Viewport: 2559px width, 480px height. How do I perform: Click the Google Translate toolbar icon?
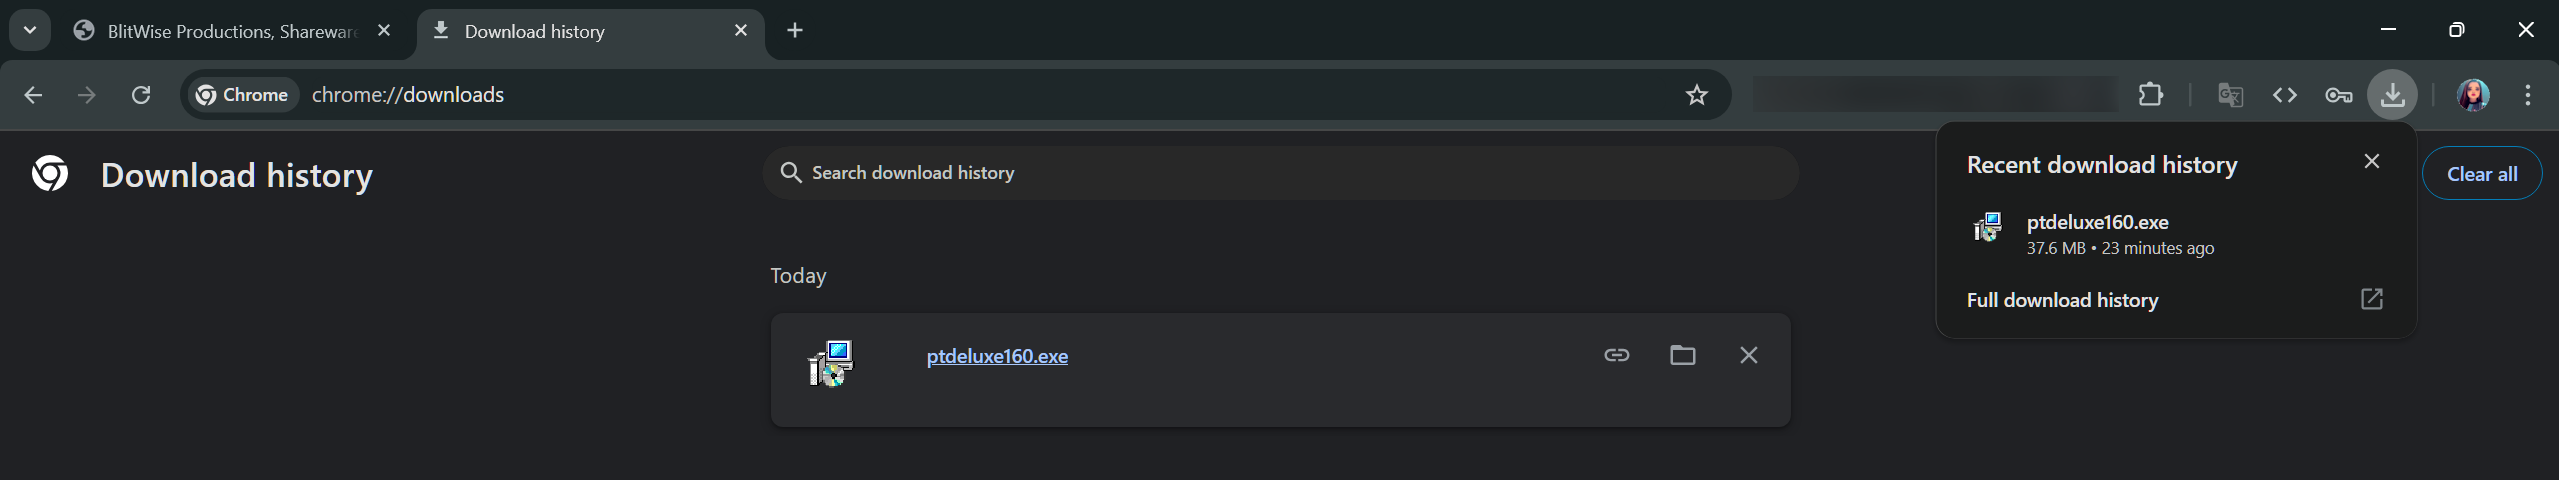pos(2230,95)
